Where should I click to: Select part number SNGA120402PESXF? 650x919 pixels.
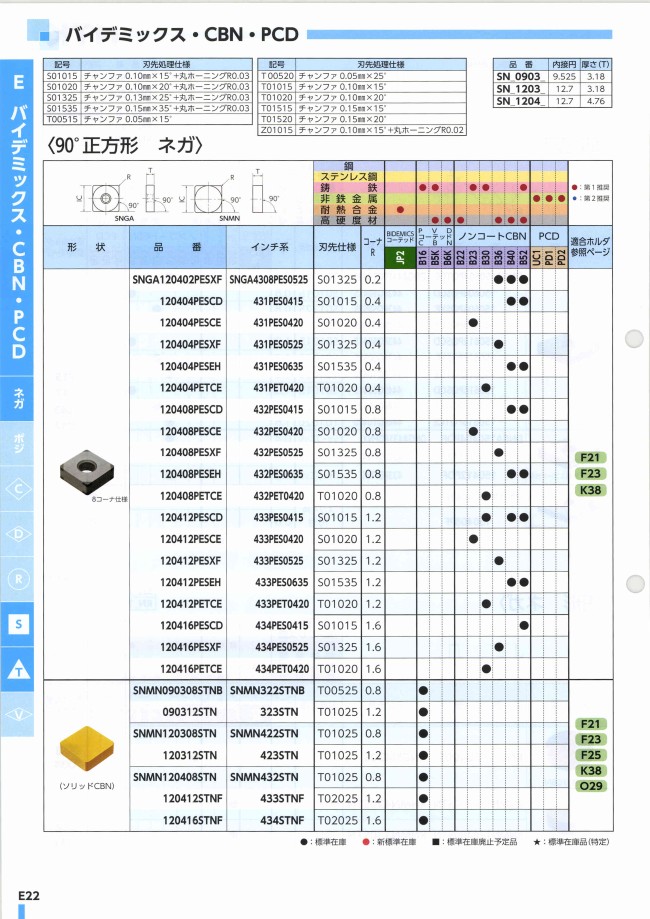[x=177, y=280]
